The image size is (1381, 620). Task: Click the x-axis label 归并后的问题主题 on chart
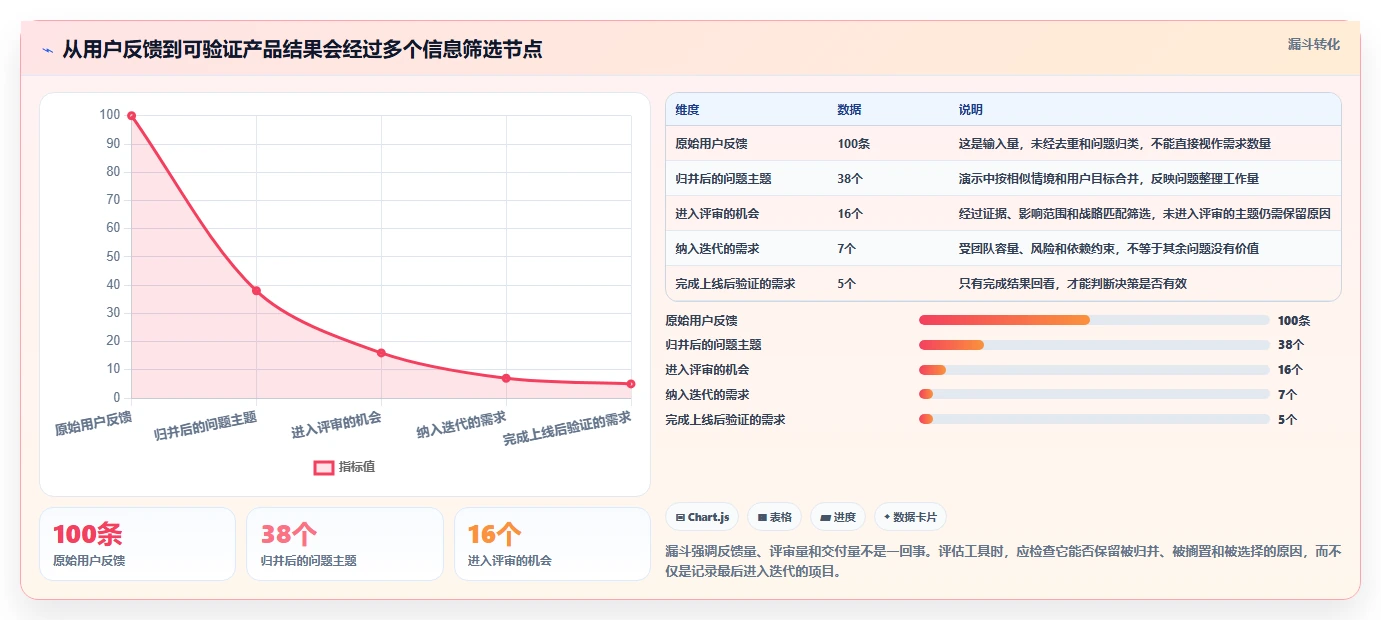(205, 426)
